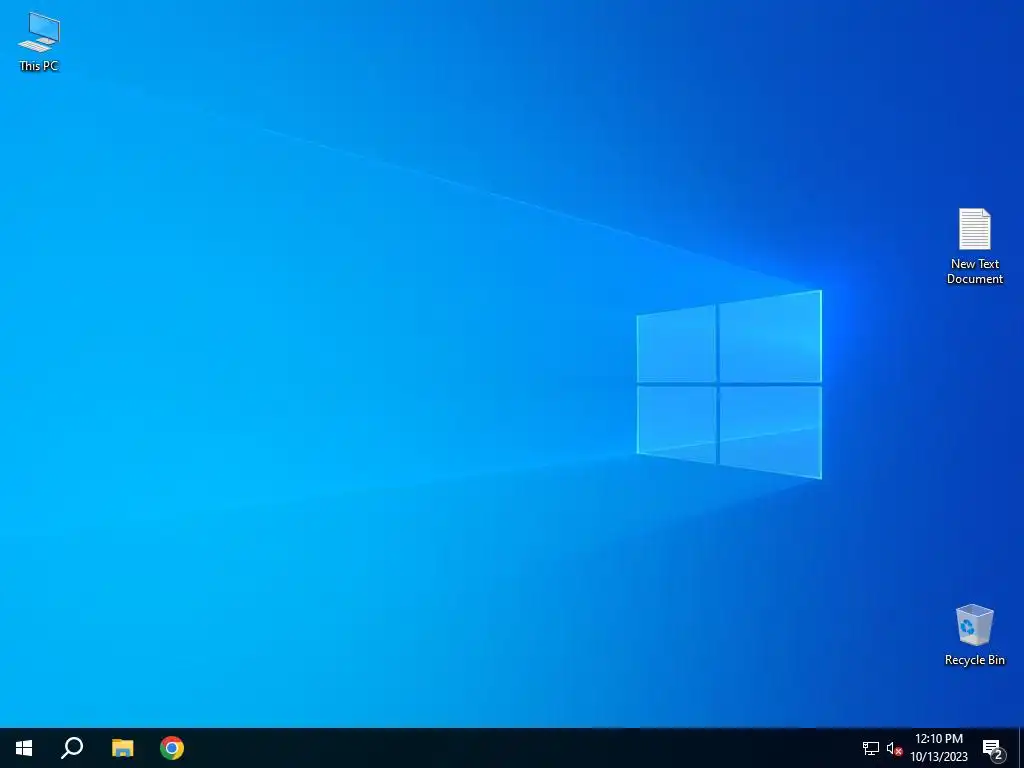Open the network status tray icon
This screenshot has width=1024, height=768.
click(x=871, y=748)
